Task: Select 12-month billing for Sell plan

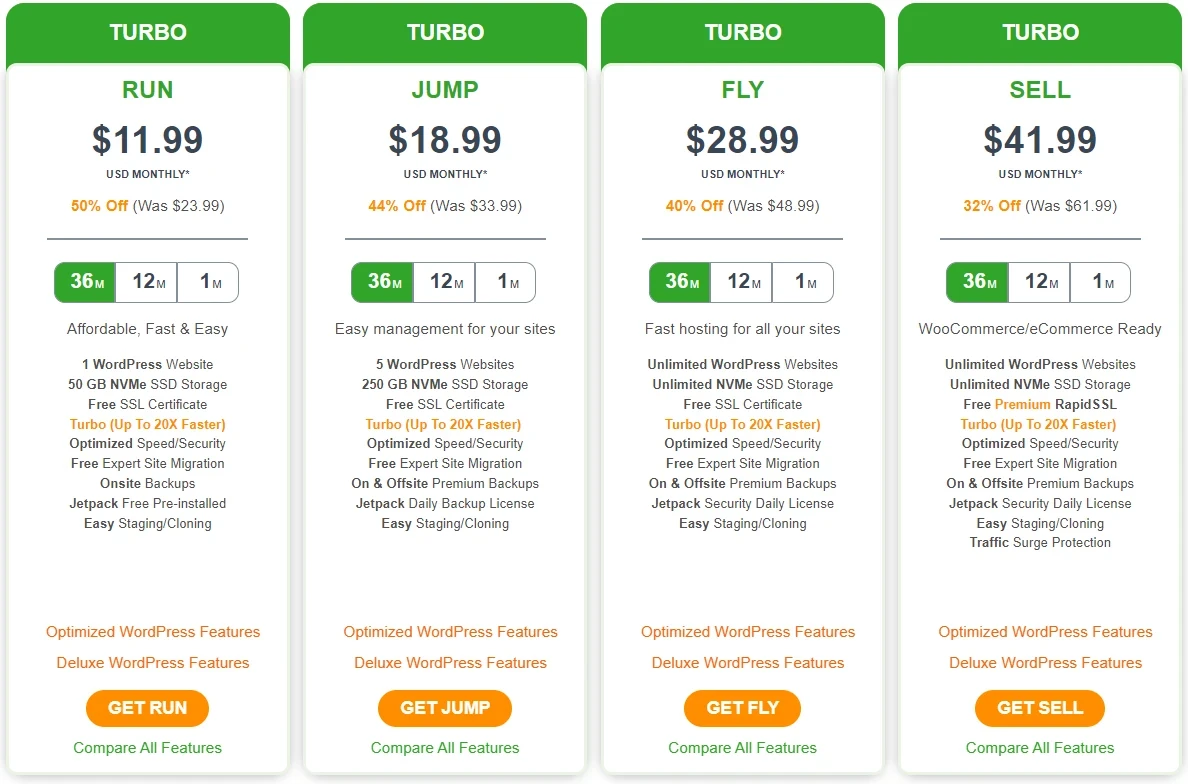Action: 1039,282
